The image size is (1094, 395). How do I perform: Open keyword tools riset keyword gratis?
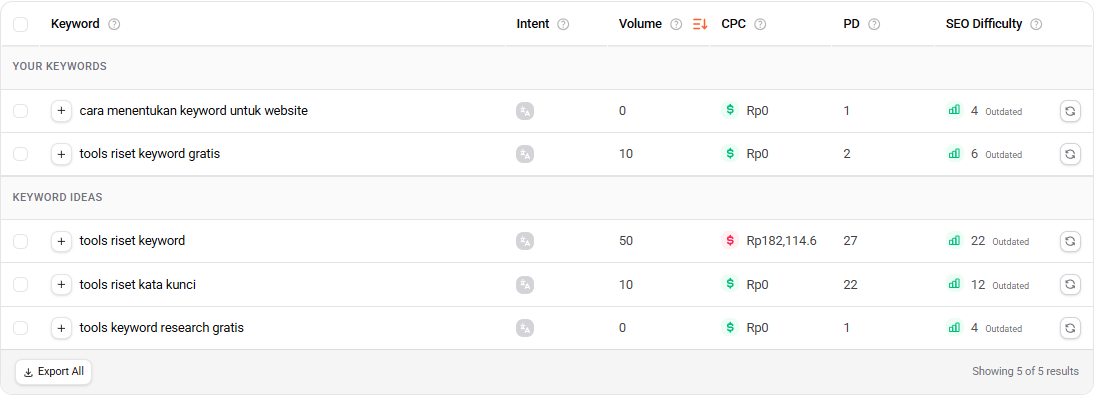click(149, 154)
